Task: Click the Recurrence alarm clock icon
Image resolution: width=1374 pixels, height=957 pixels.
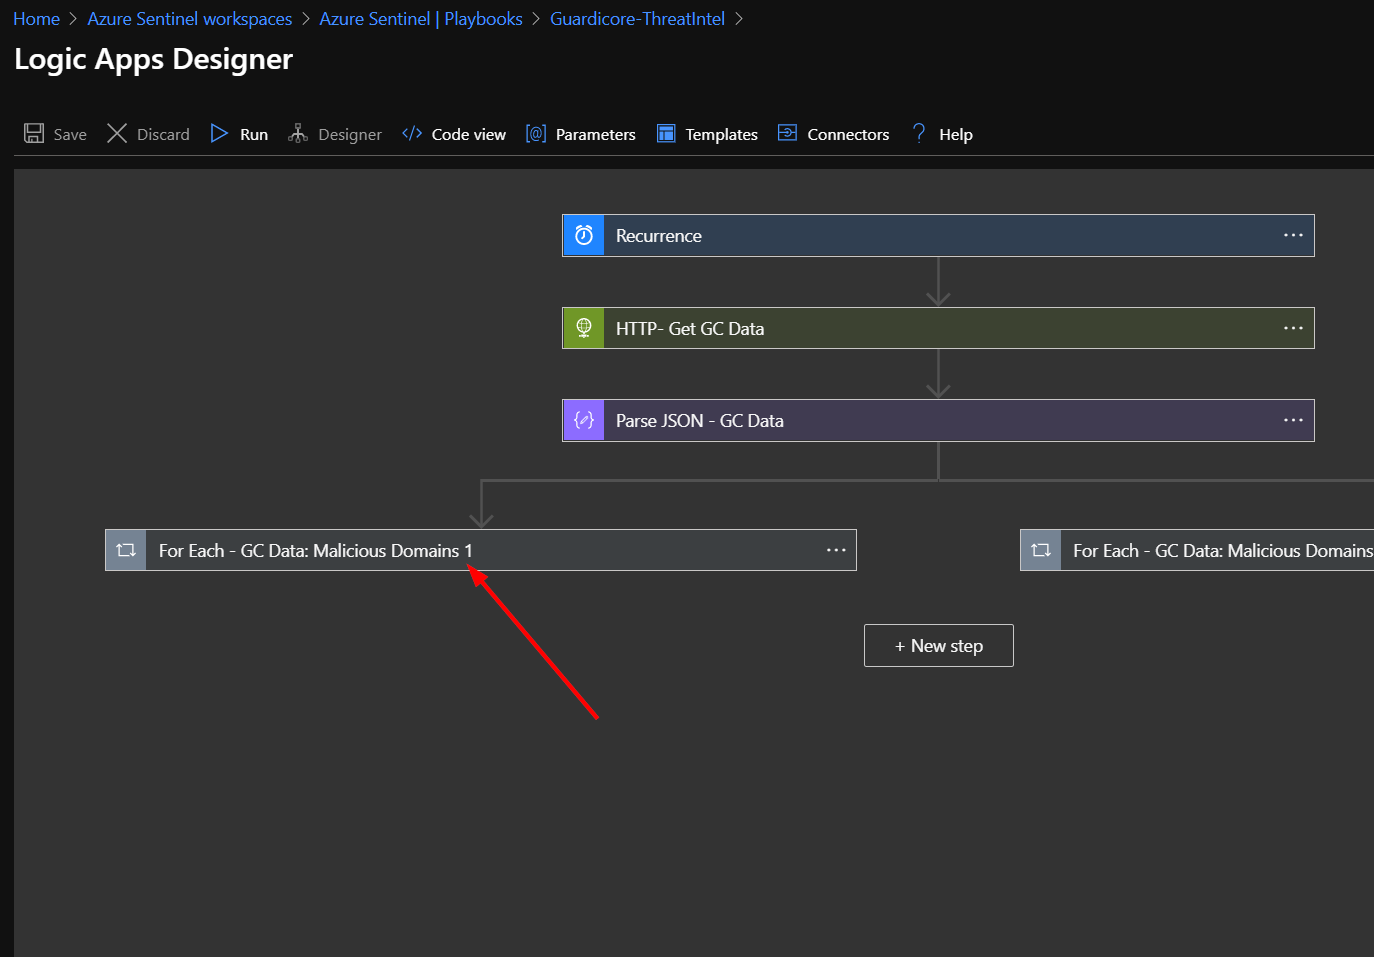Action: (x=584, y=235)
